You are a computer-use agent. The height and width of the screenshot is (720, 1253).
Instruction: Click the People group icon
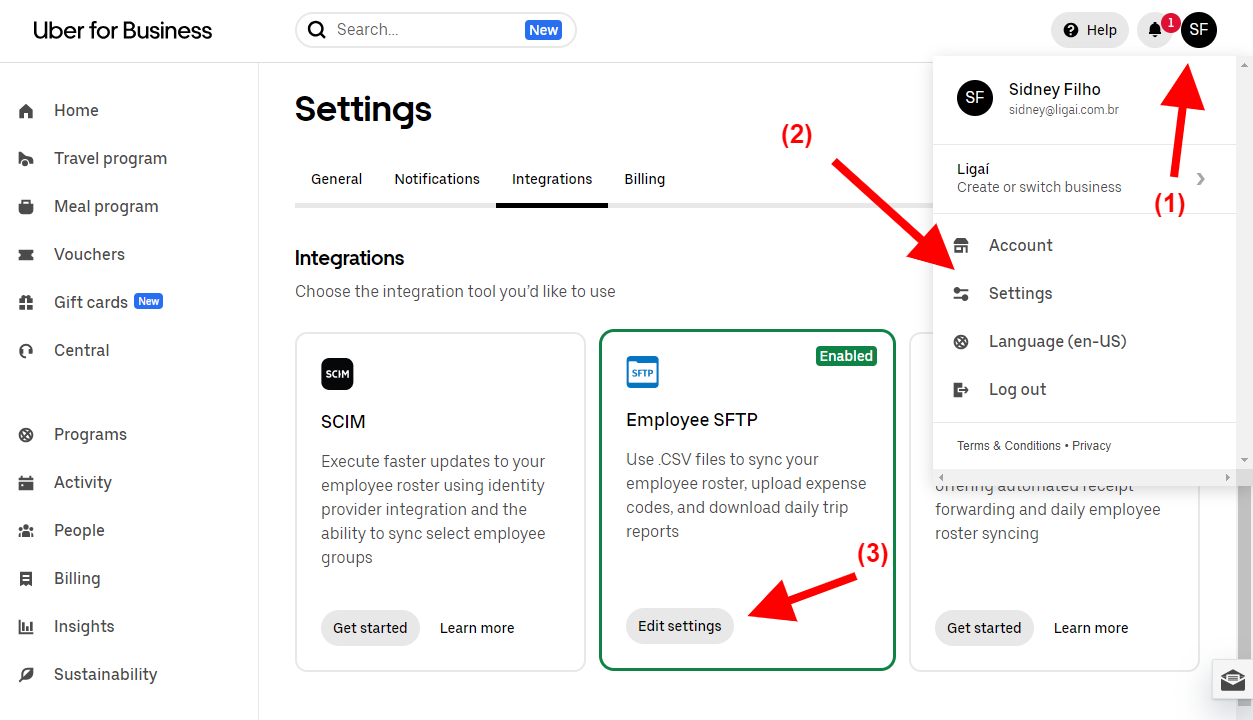26,531
